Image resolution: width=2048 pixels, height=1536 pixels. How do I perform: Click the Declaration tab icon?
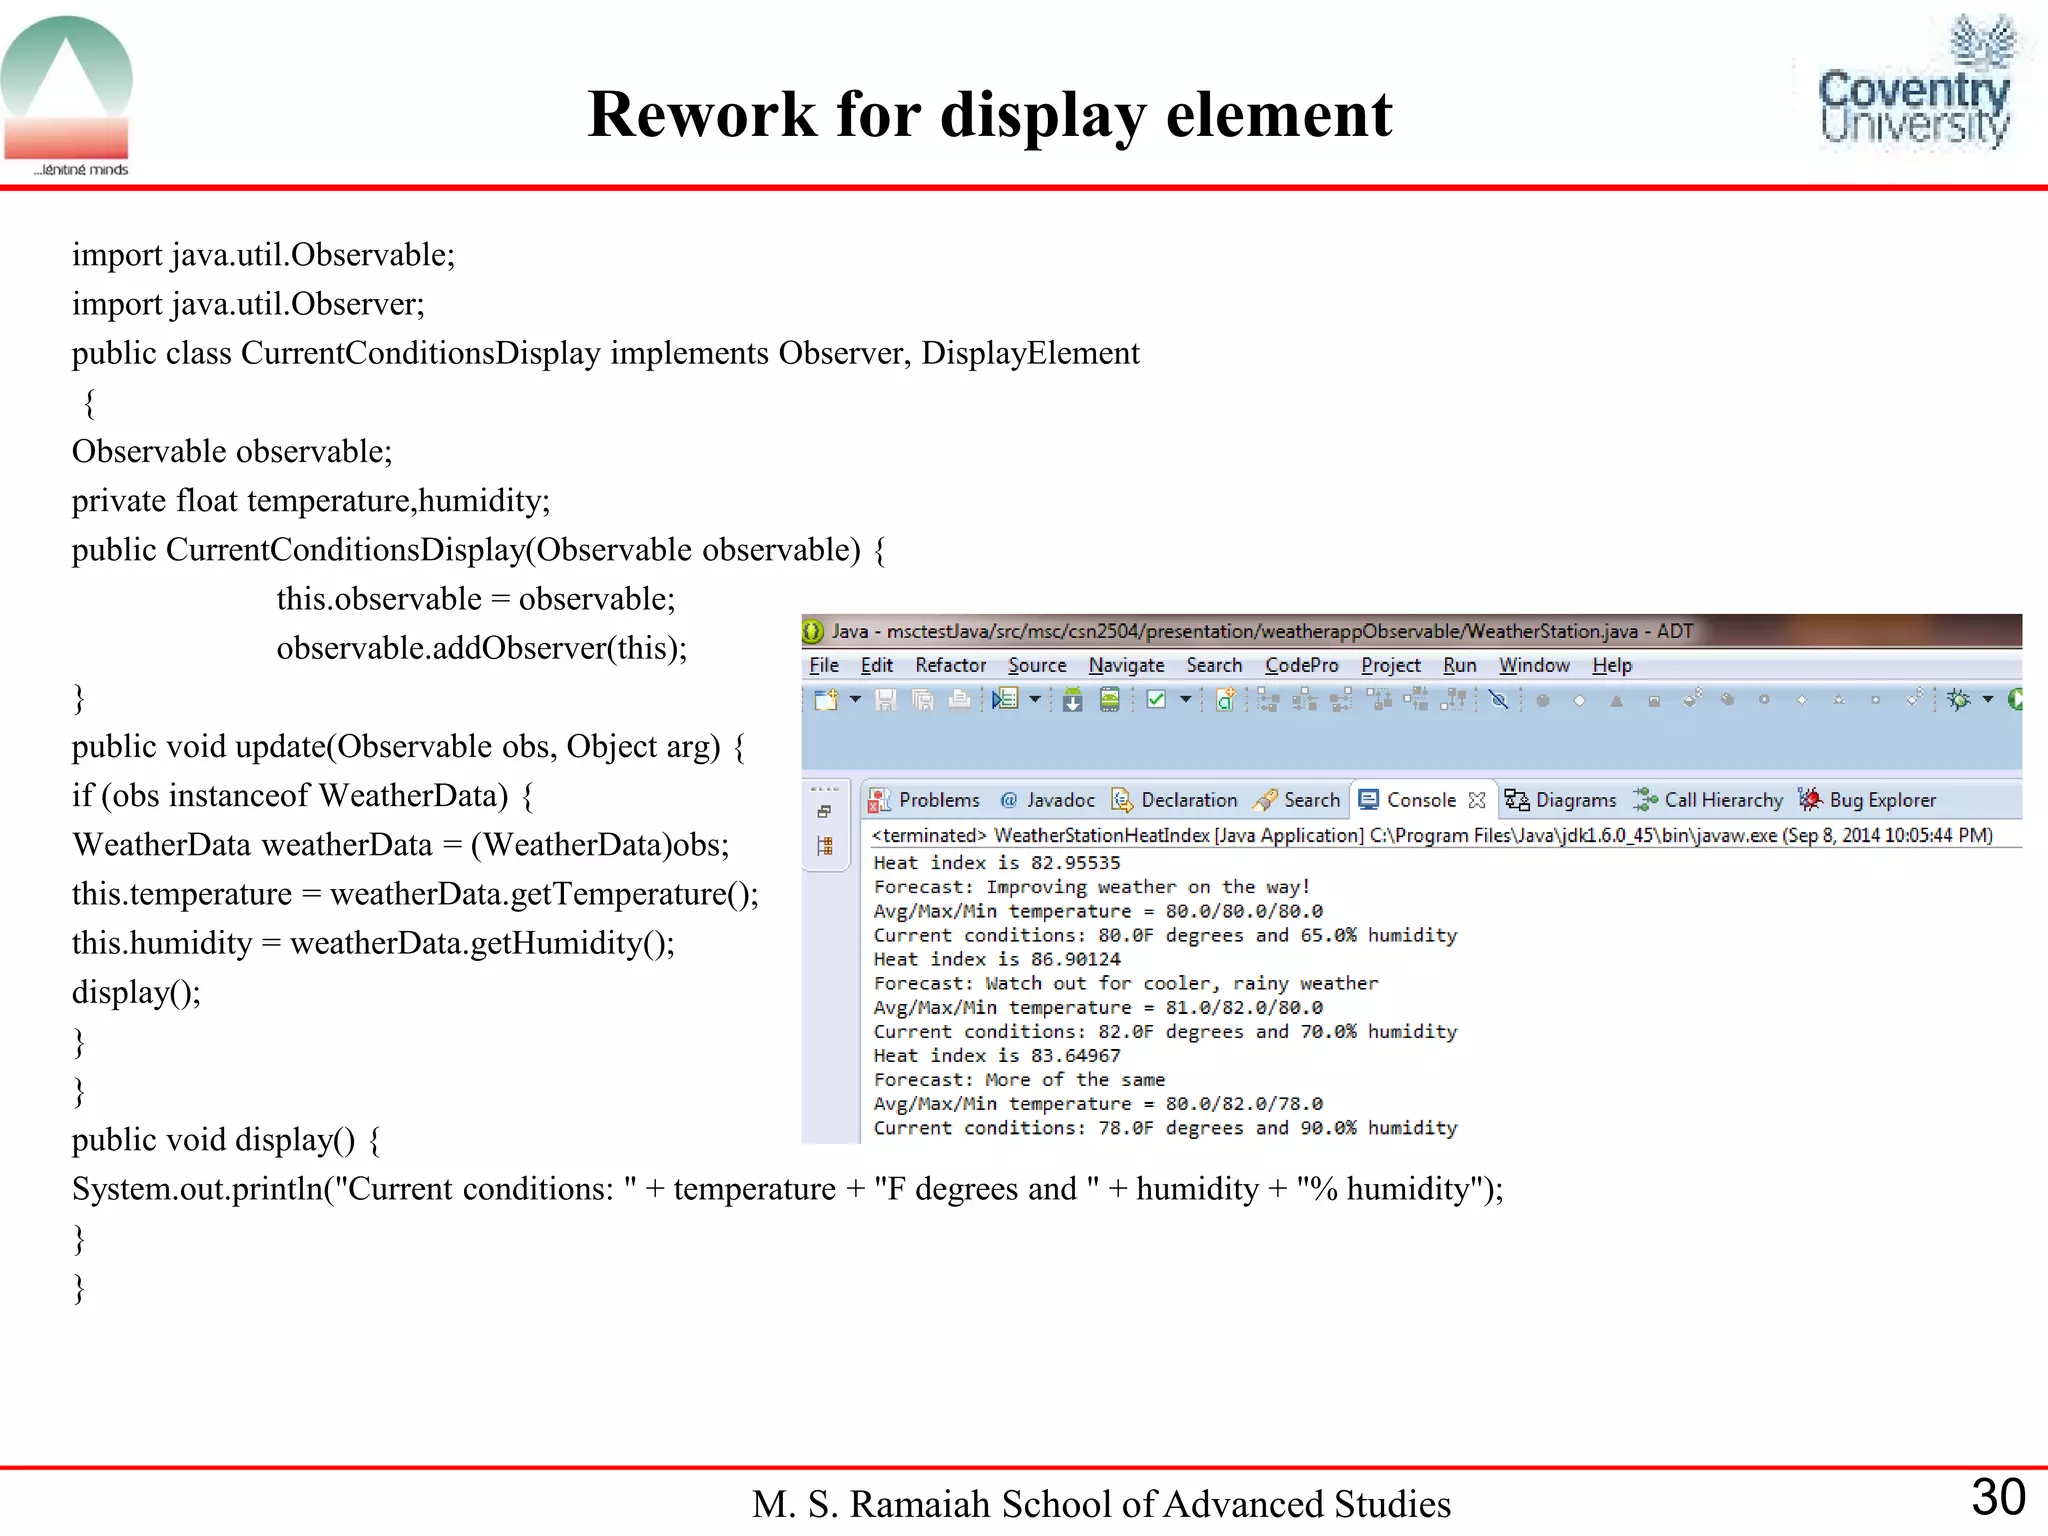[x=1122, y=800]
